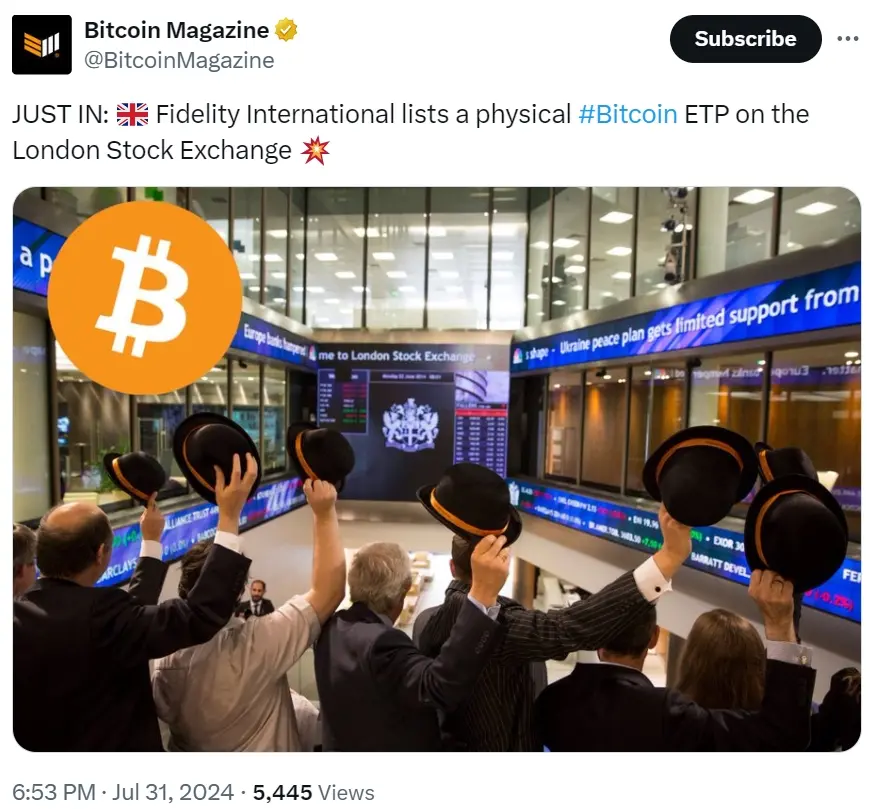This screenshot has width=870, height=809.
Task: Open the three-dot more options menu
Action: coord(847,39)
